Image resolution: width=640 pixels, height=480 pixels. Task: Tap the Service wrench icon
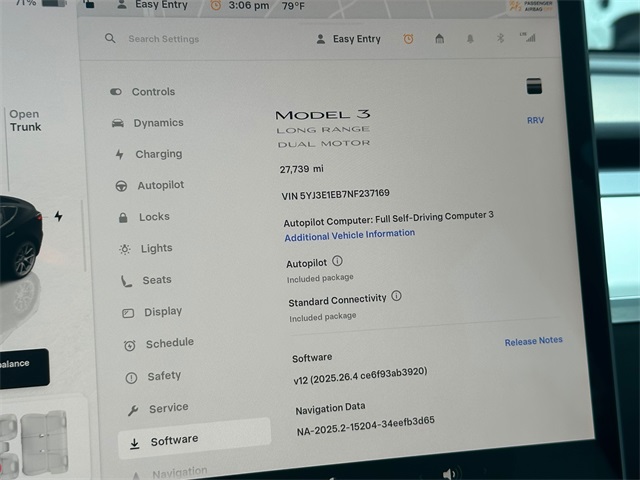133,410
